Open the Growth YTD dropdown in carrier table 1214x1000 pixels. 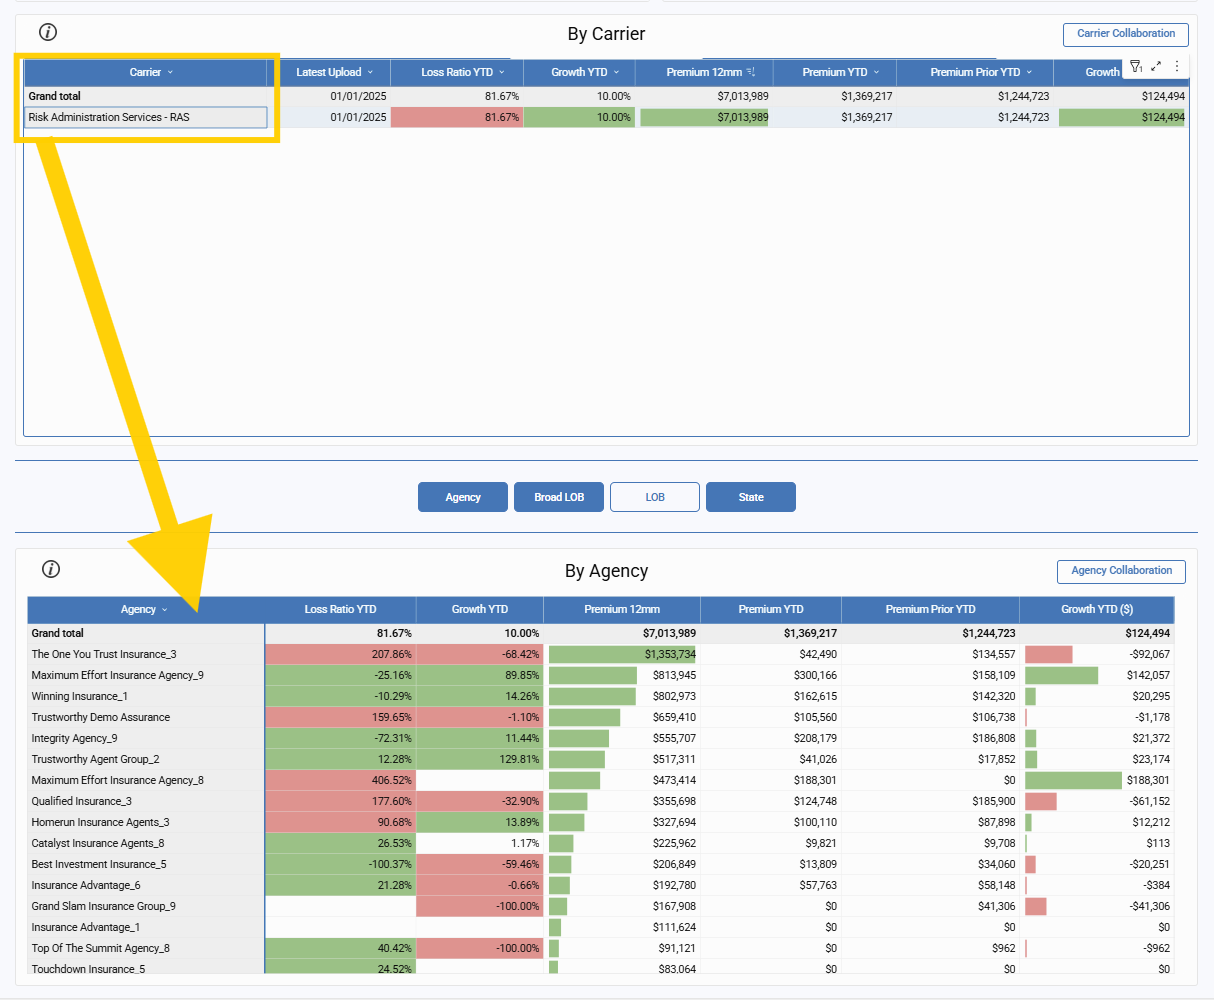pos(617,72)
